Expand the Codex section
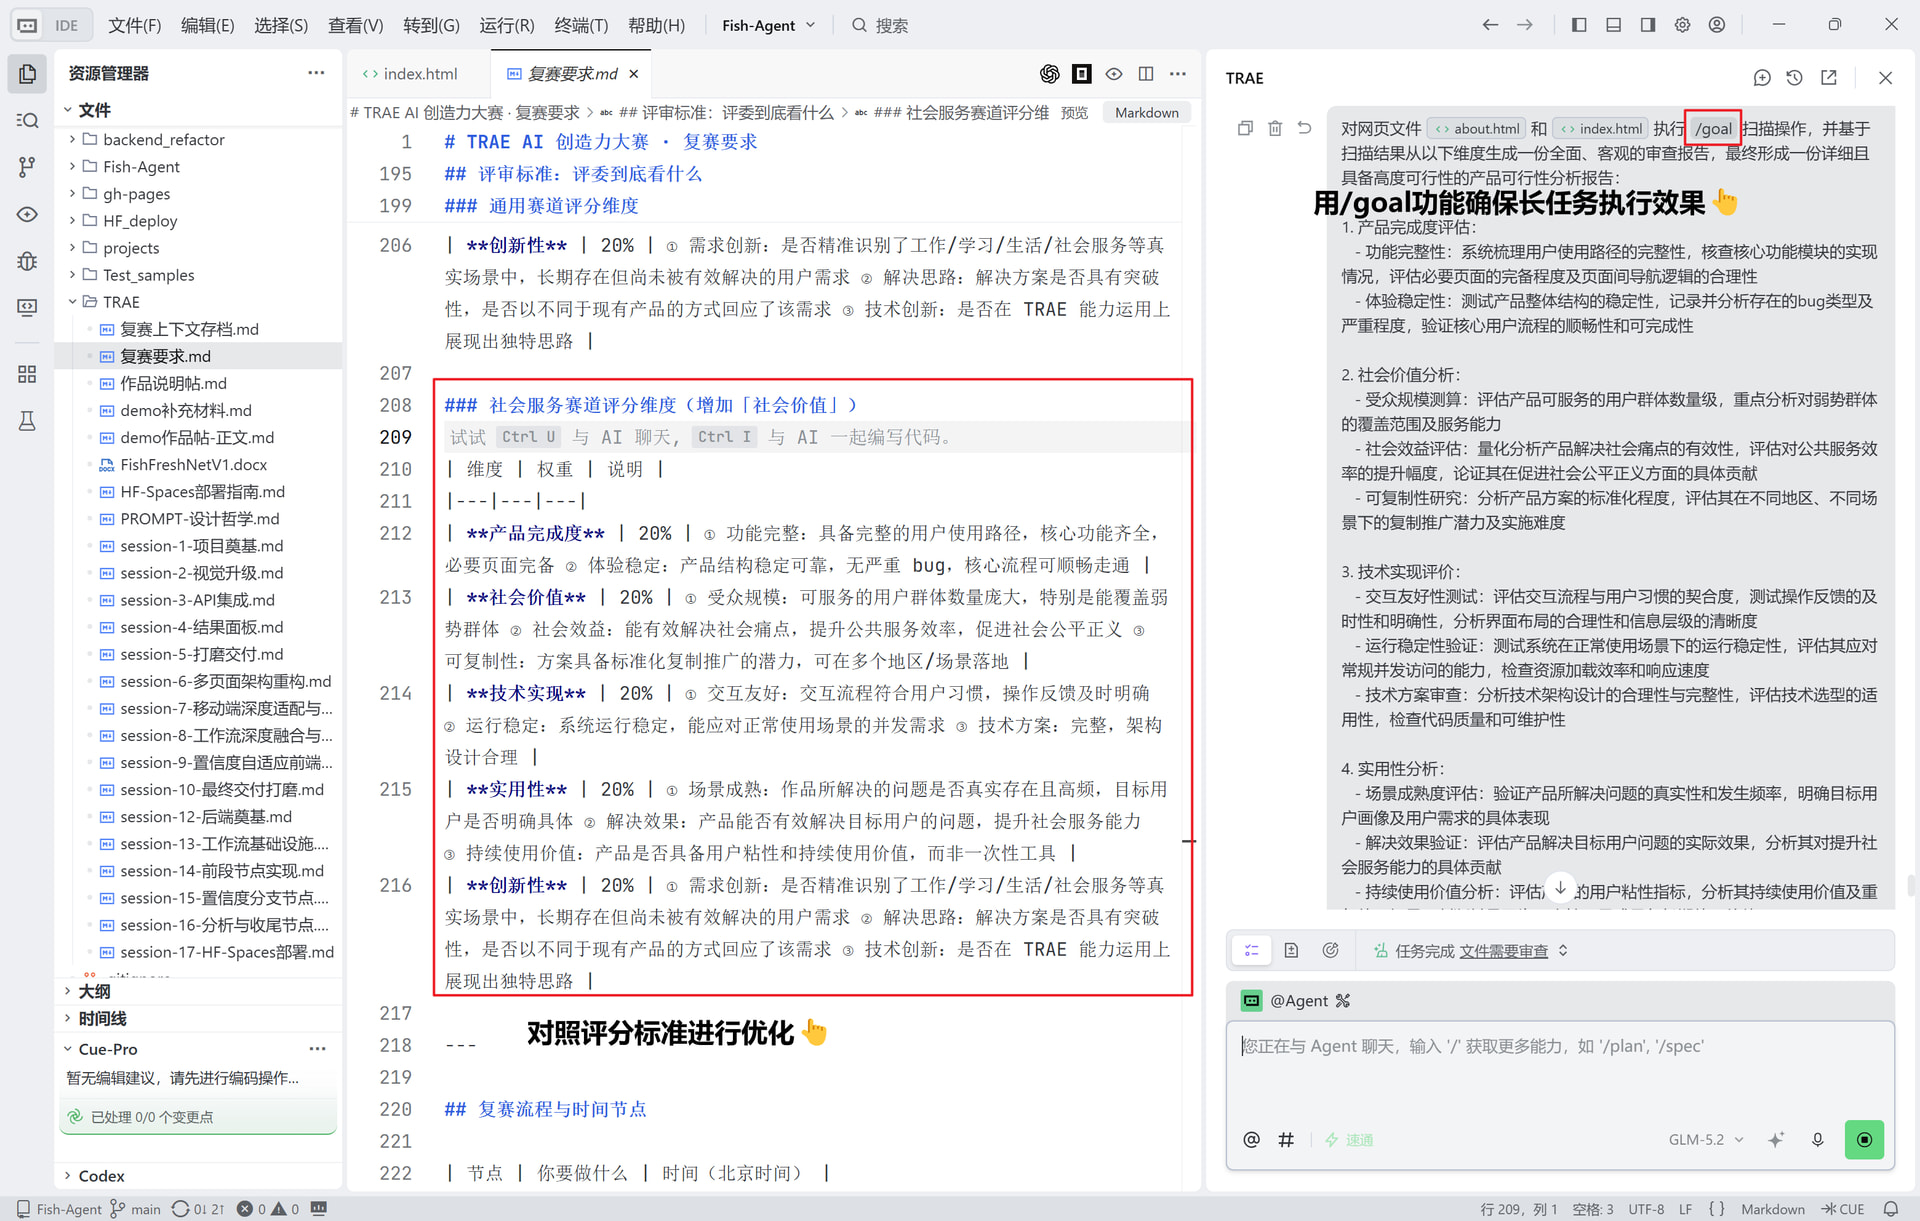 [x=101, y=1176]
